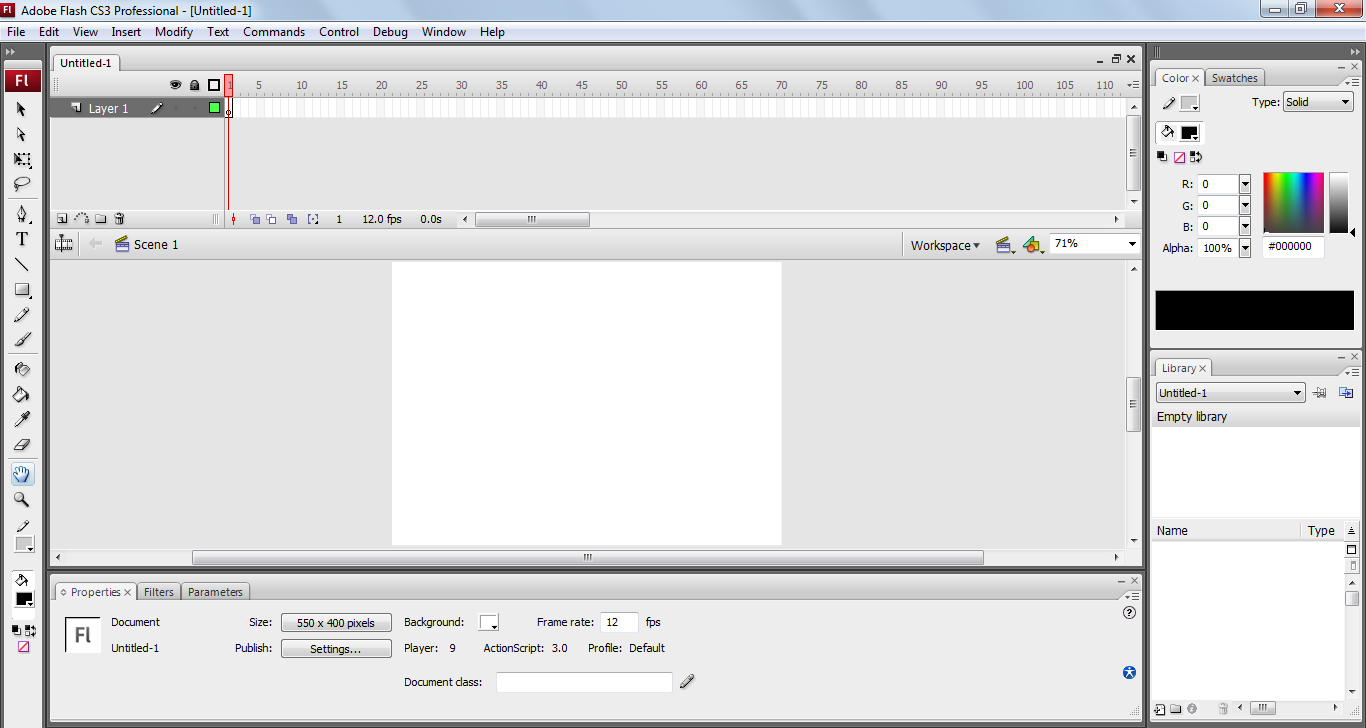Image resolution: width=1366 pixels, height=728 pixels.
Task: Click Insert Layer icon below timeline
Action: (62, 219)
